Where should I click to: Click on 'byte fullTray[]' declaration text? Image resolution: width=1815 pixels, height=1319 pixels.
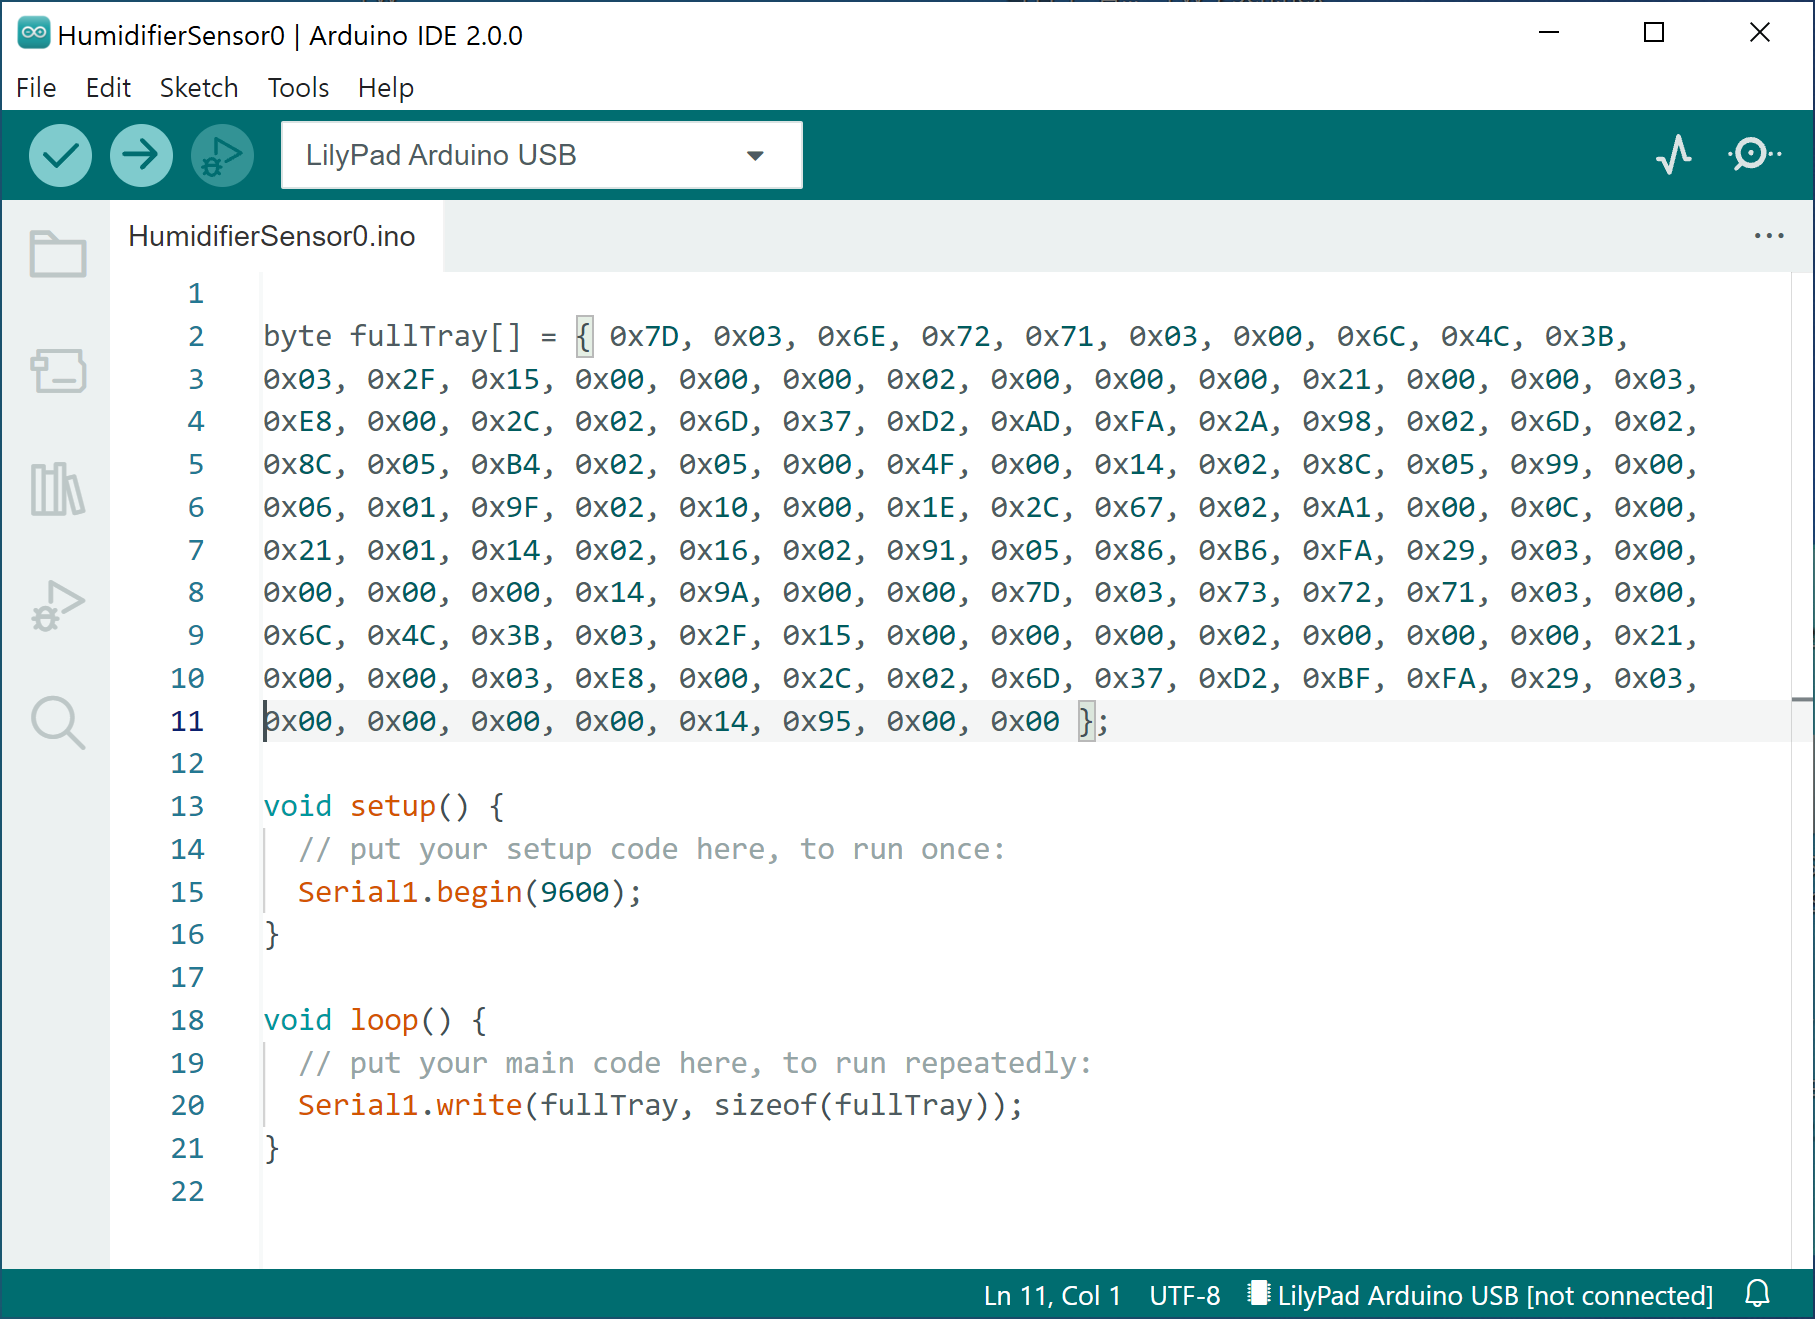coord(392,336)
